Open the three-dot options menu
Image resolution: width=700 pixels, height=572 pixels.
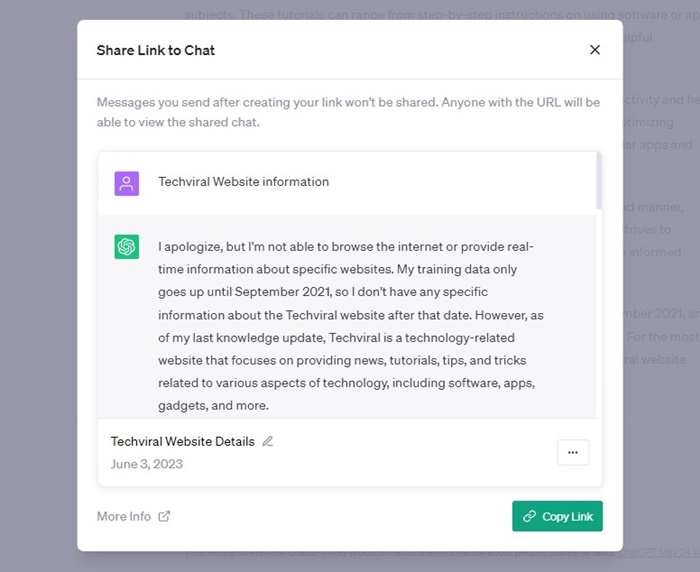573,452
